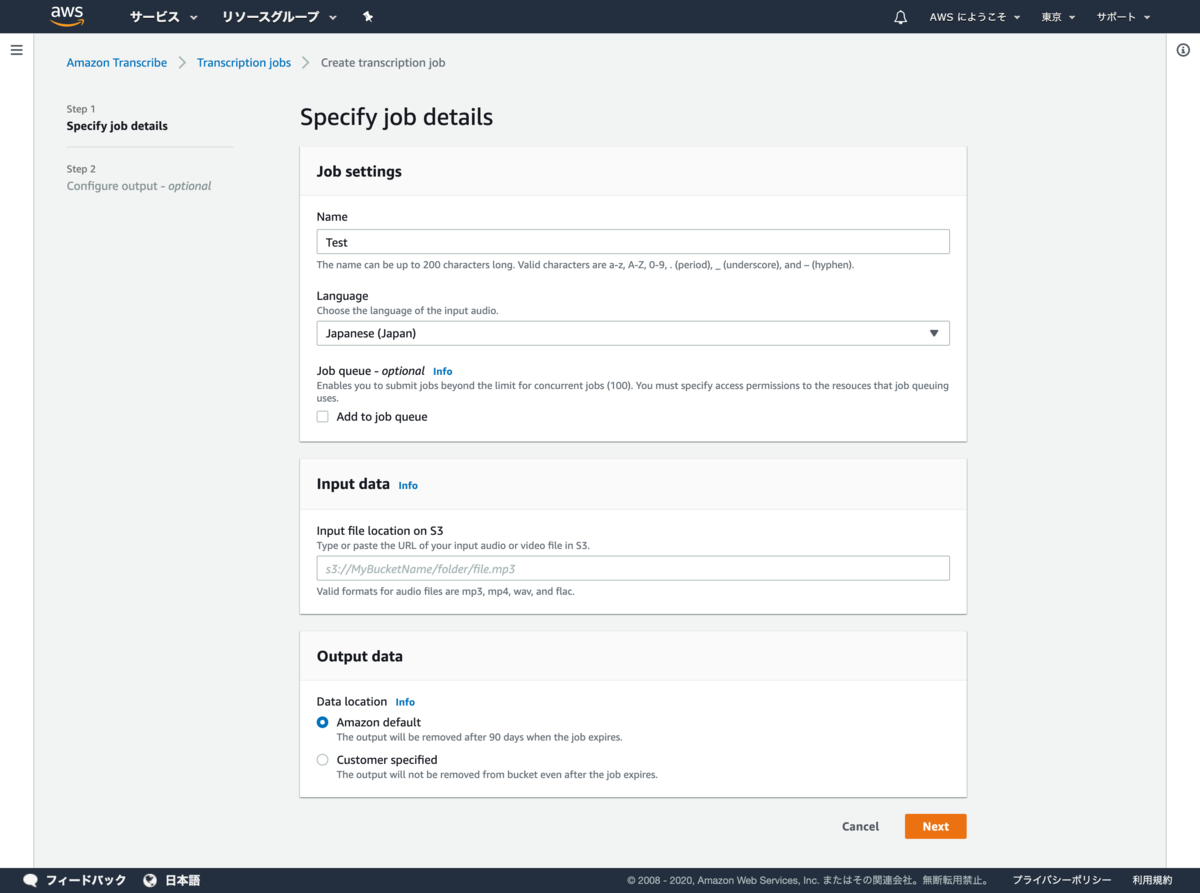The image size is (1200, 893).
Task: Select the Amazon default radio option
Action: [x=323, y=722]
